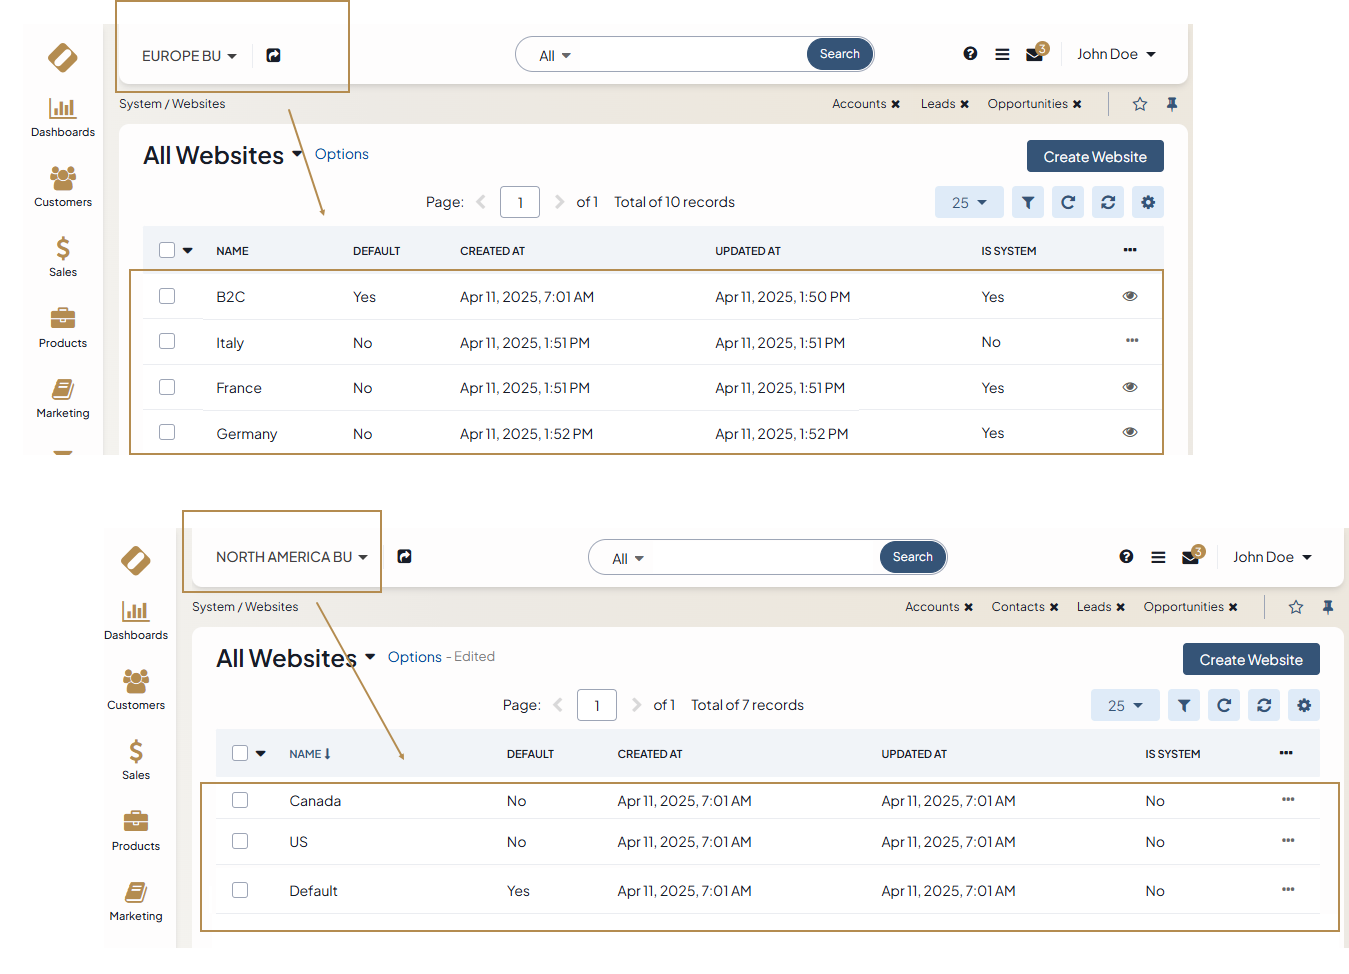Image resolution: width=1349 pixels, height=974 pixels.
Task: Click refresh icon in the 7-record websites grid
Action: tap(1224, 706)
